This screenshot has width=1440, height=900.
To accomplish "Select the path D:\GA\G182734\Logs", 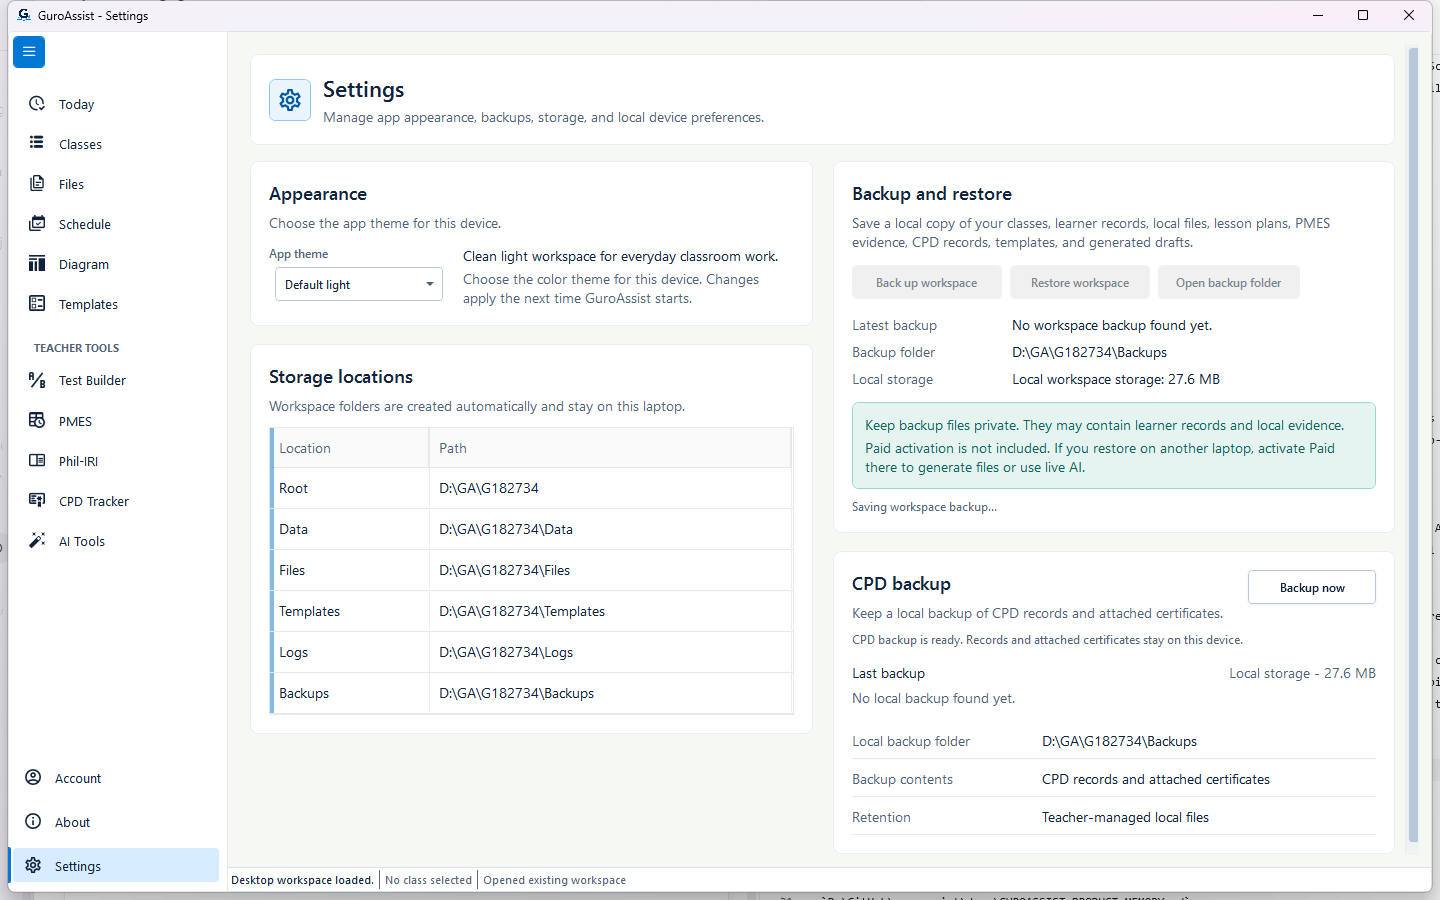I will point(506,652).
